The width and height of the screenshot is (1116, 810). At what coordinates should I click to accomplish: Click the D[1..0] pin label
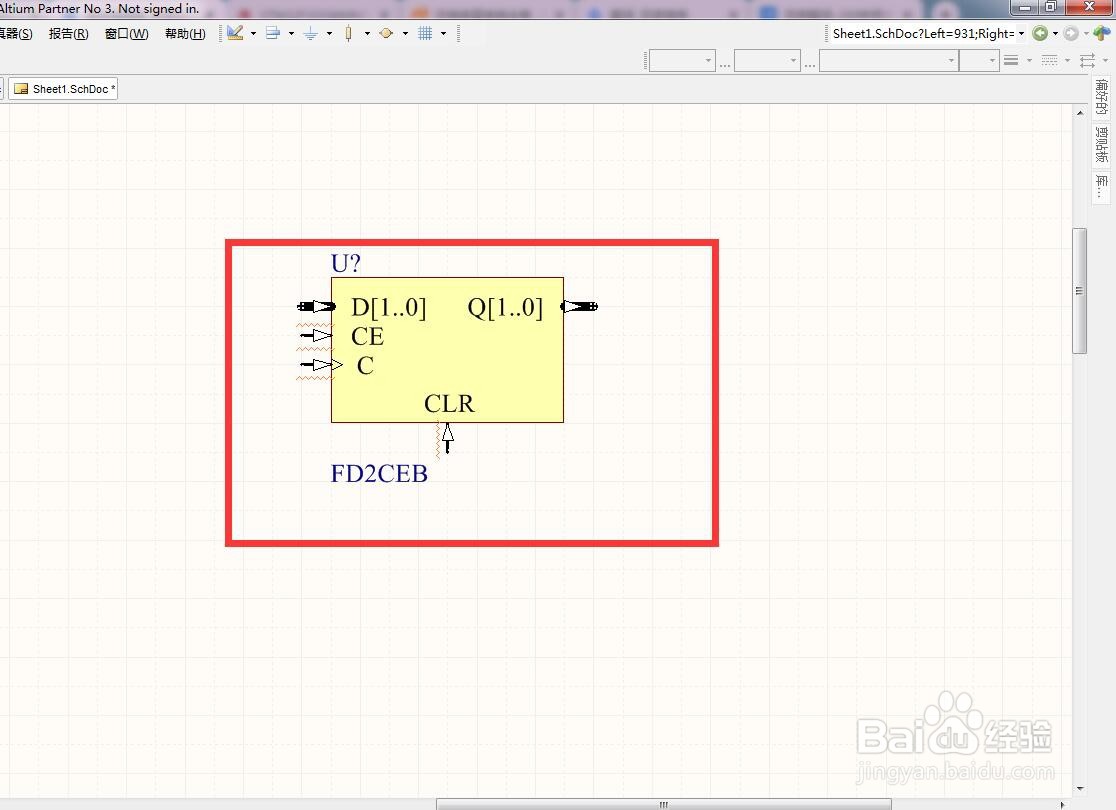[x=389, y=307]
